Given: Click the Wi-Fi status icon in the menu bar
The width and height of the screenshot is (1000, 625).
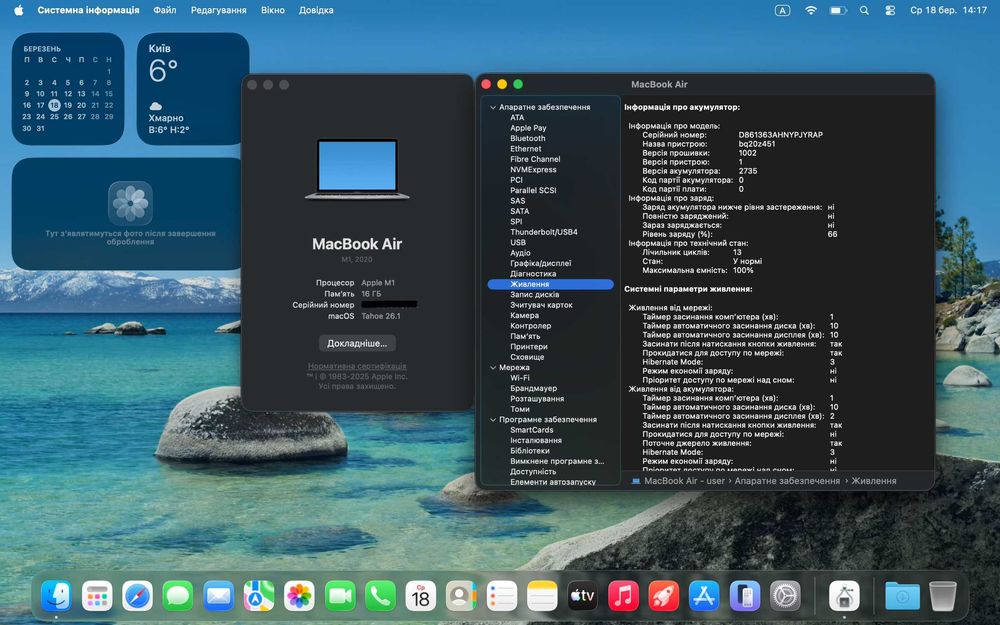Looking at the screenshot, I should coord(811,10).
